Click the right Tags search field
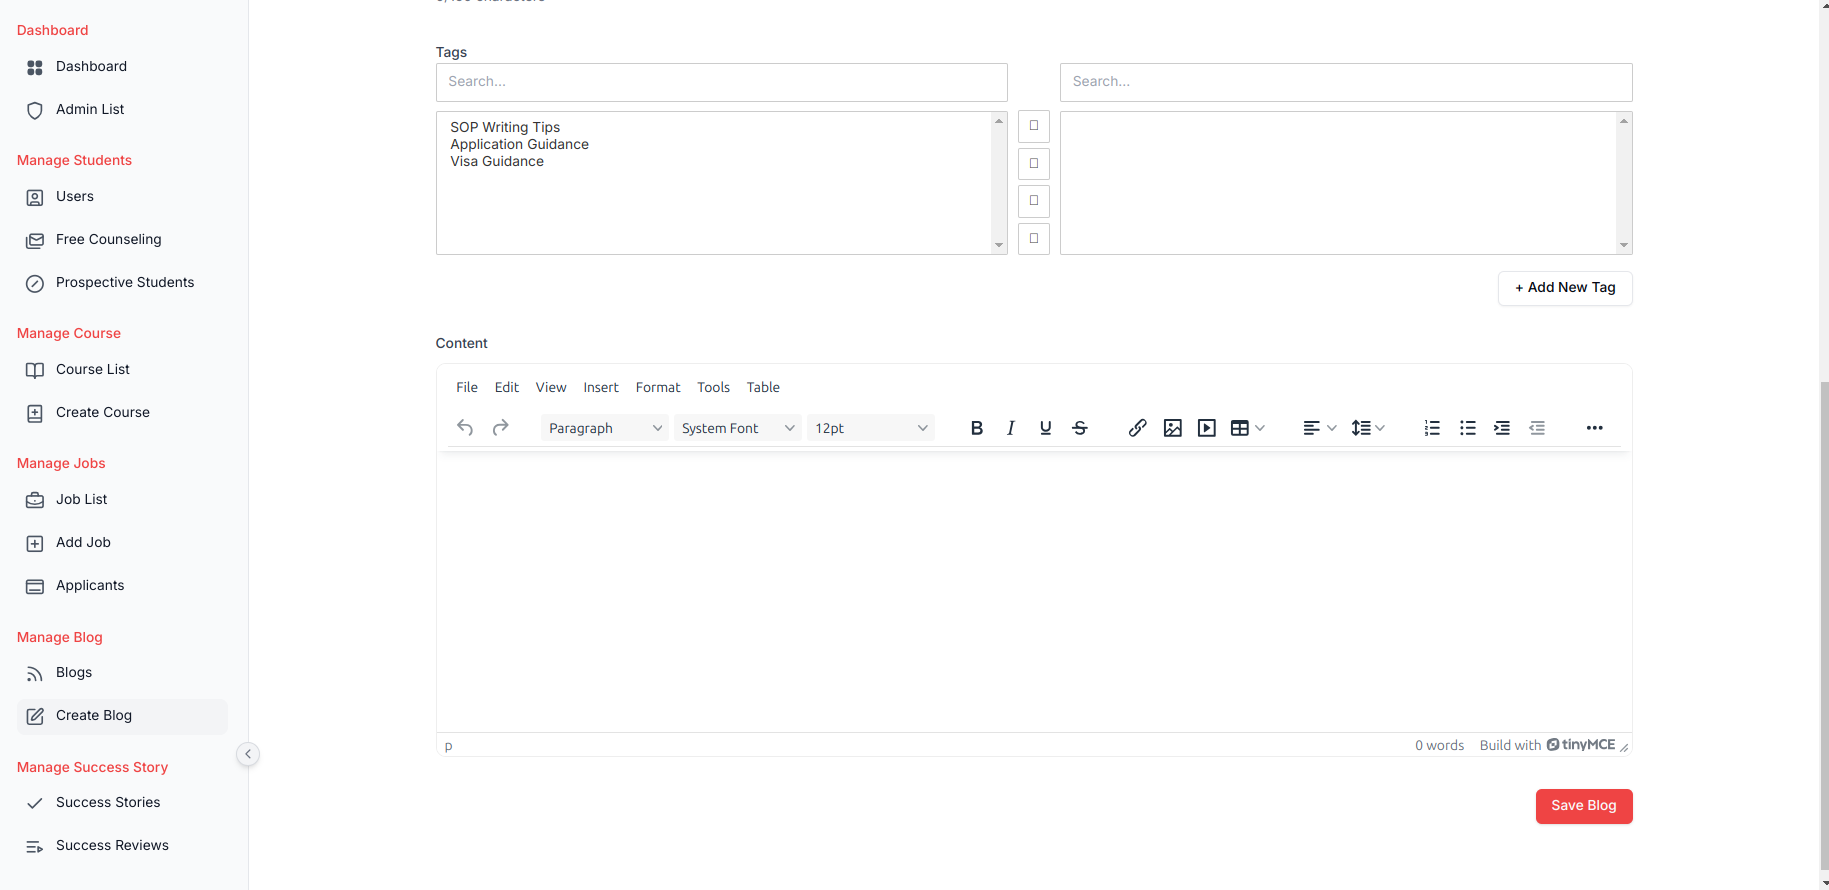Image resolution: width=1829 pixels, height=890 pixels. click(x=1346, y=82)
